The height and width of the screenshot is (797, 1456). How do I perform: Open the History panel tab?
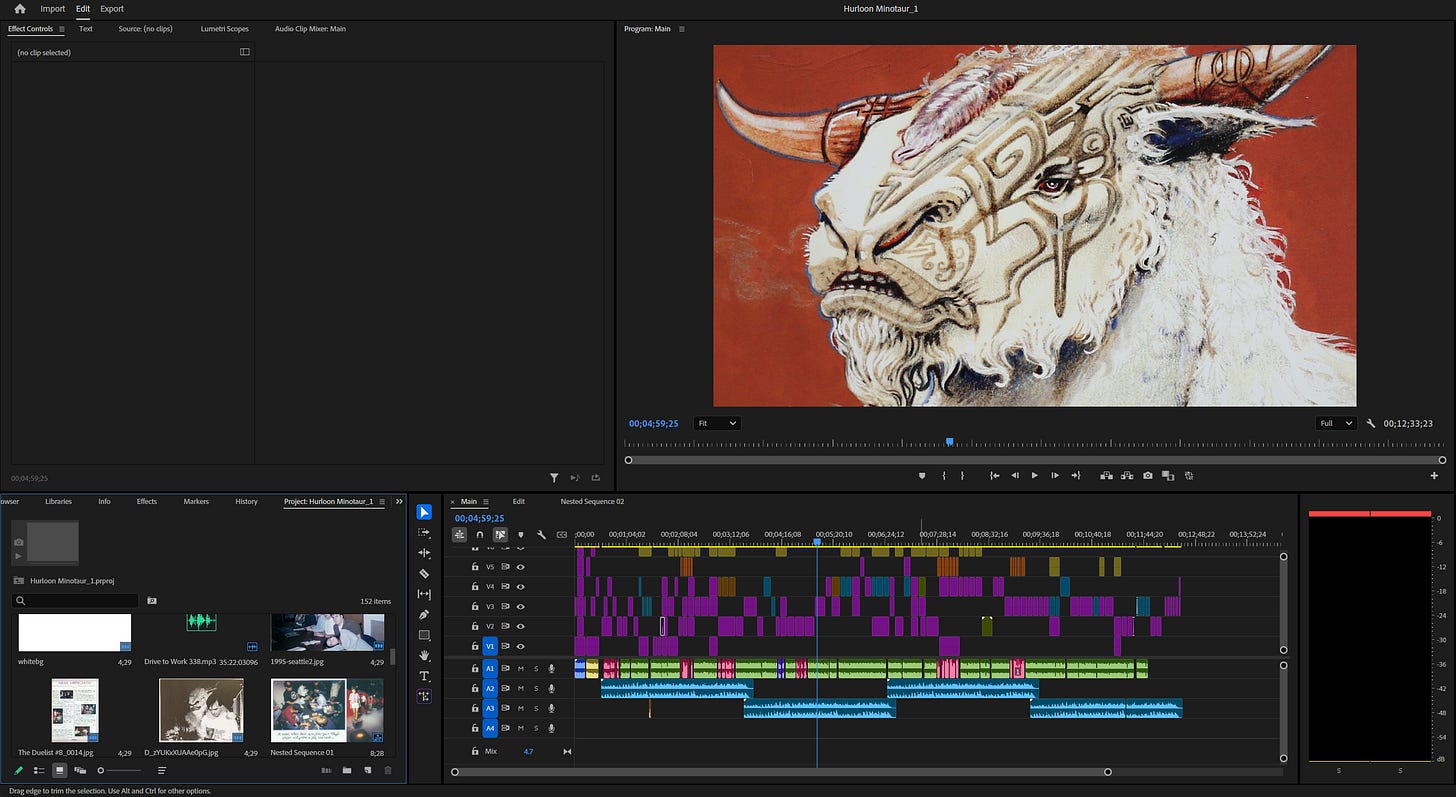point(246,502)
